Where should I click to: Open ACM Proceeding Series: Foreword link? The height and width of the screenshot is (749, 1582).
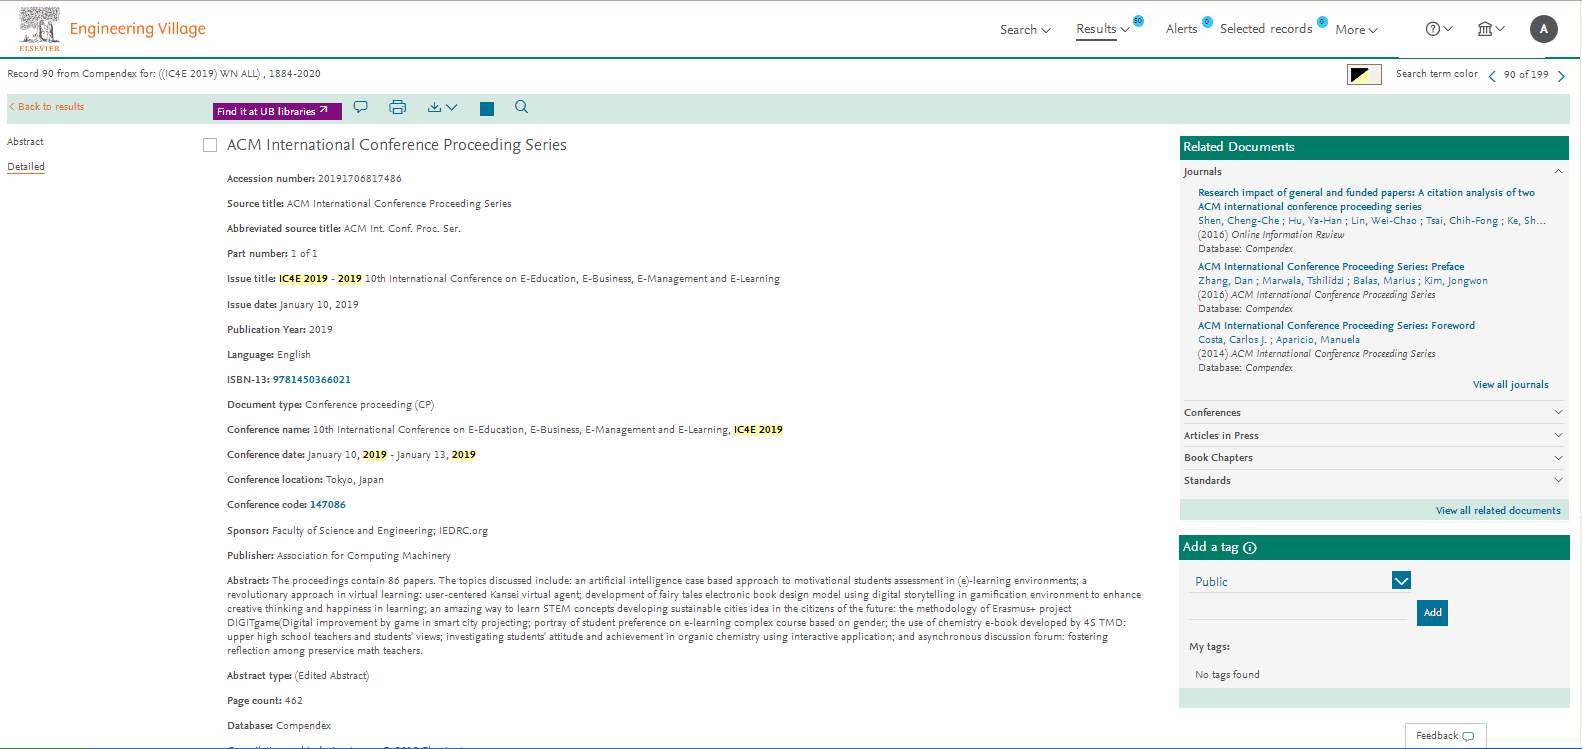(x=1336, y=326)
